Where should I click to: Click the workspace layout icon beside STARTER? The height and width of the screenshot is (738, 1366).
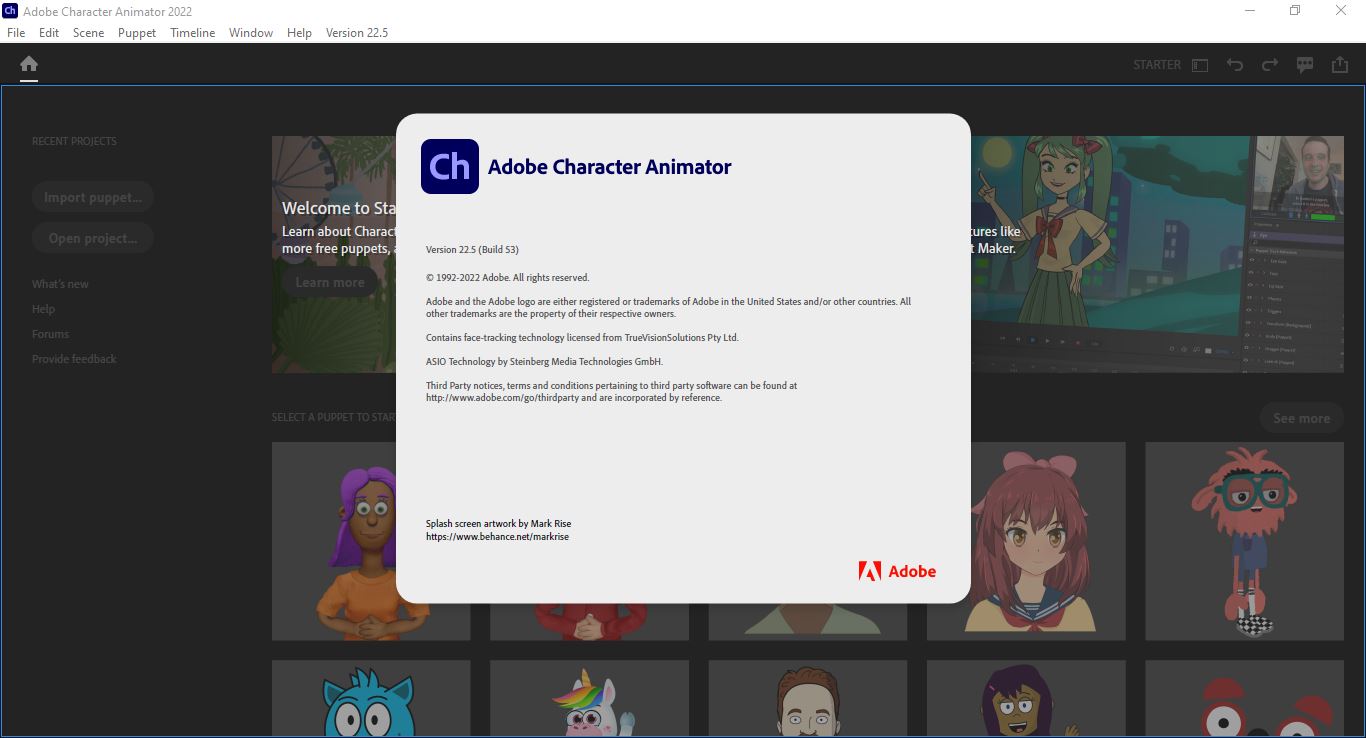tap(1200, 65)
